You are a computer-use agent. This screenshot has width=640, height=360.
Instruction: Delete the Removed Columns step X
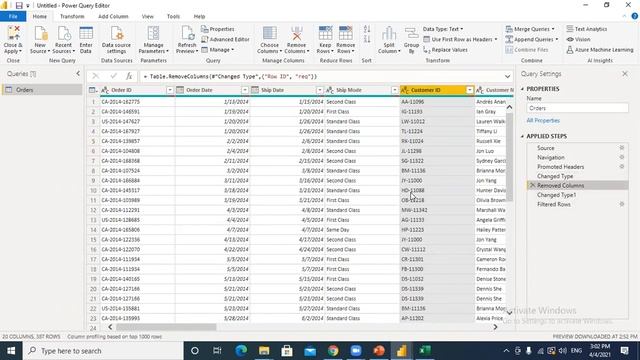[532, 185]
